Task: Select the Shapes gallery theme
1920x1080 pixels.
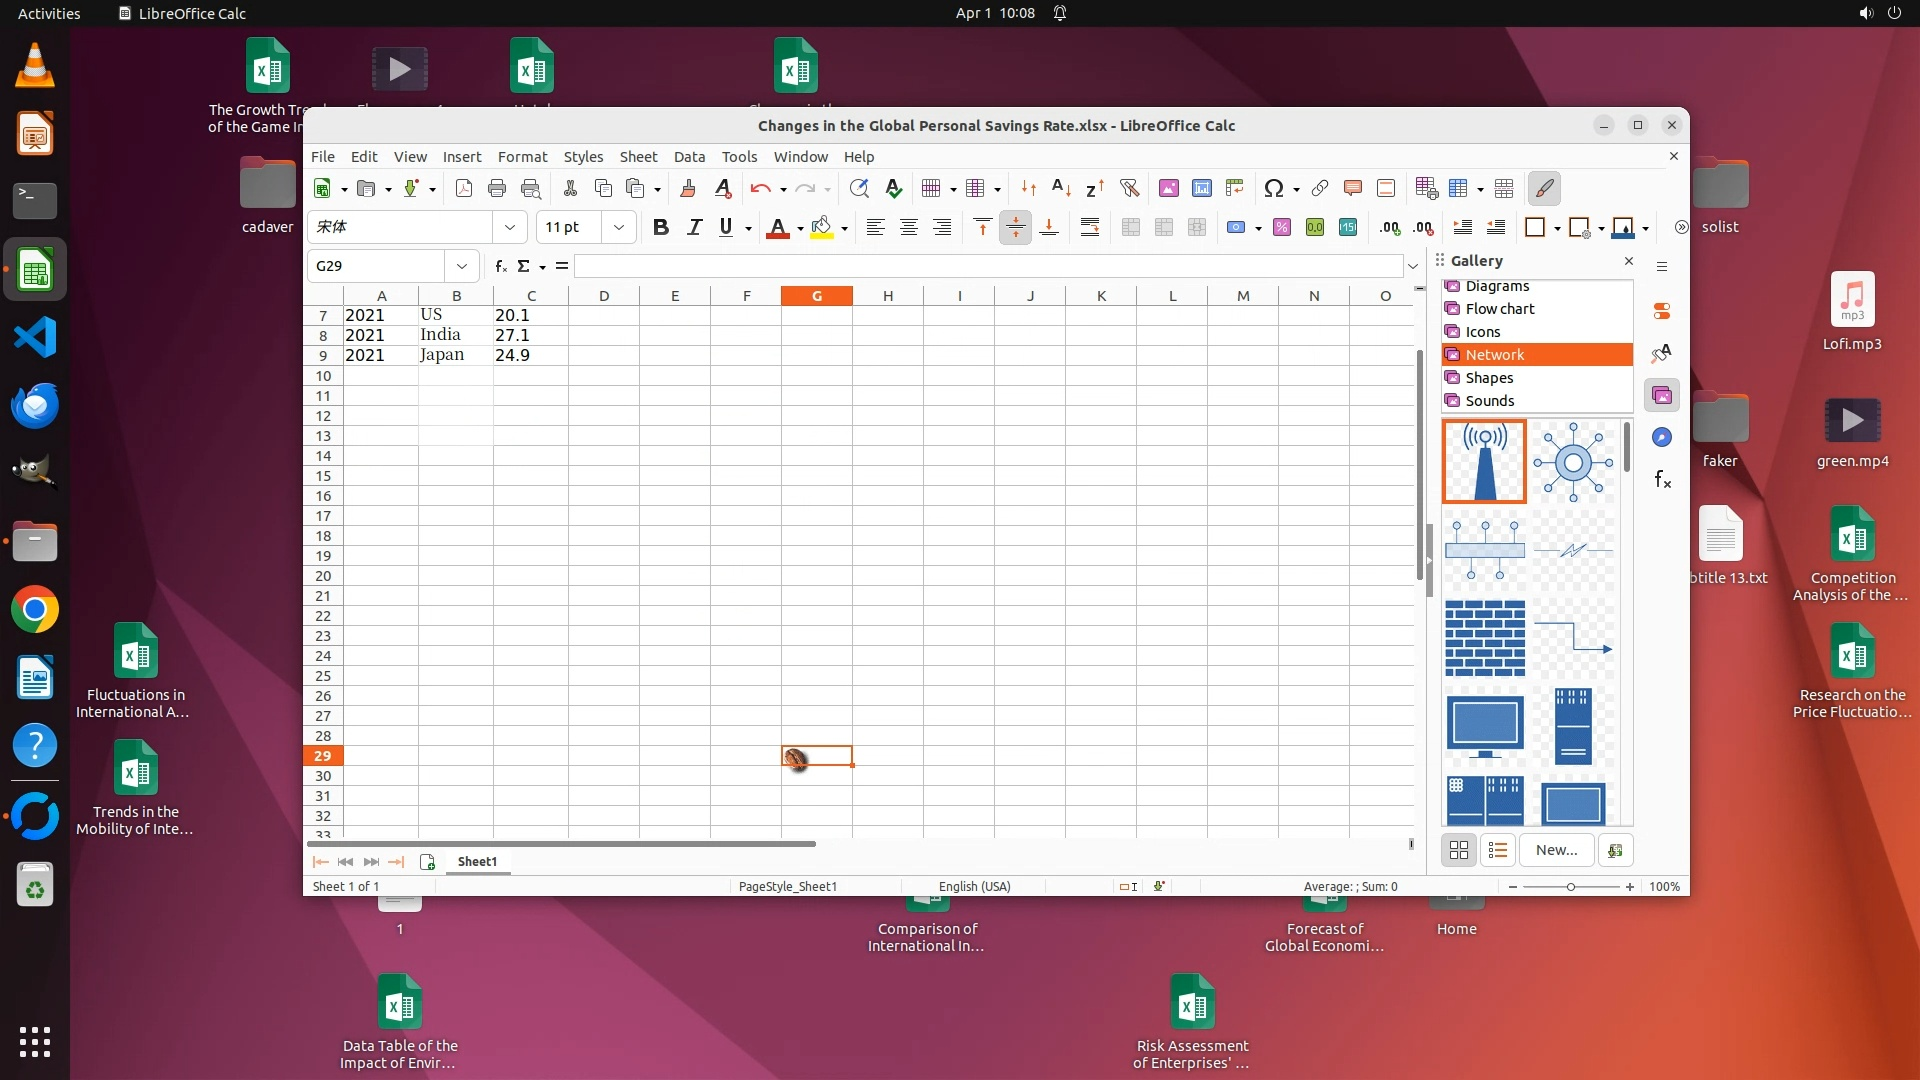Action: point(1489,378)
